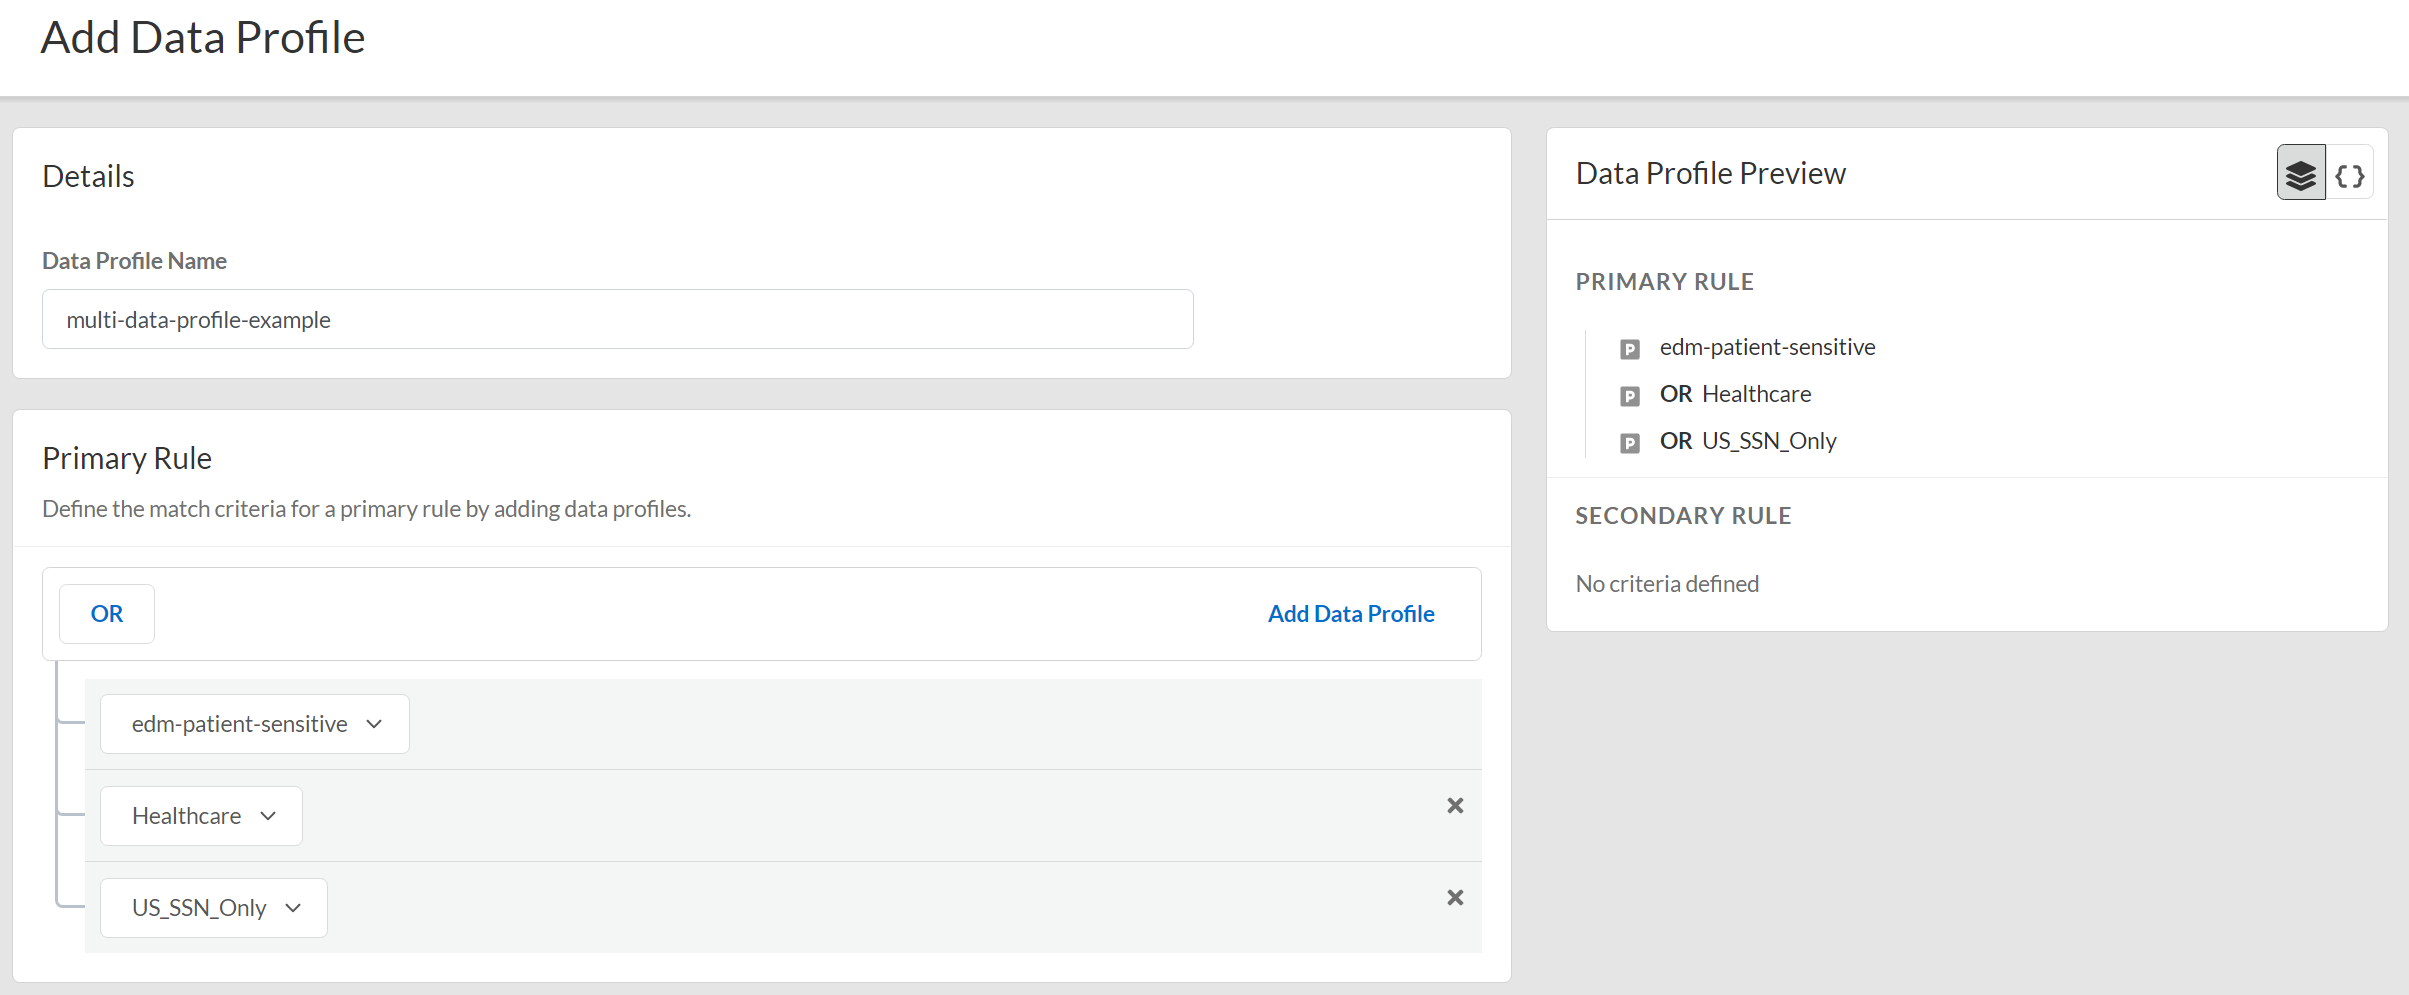Expand the Healthcare profile dropdown
Screen dimensions: 2409x995
click(x=202, y=816)
